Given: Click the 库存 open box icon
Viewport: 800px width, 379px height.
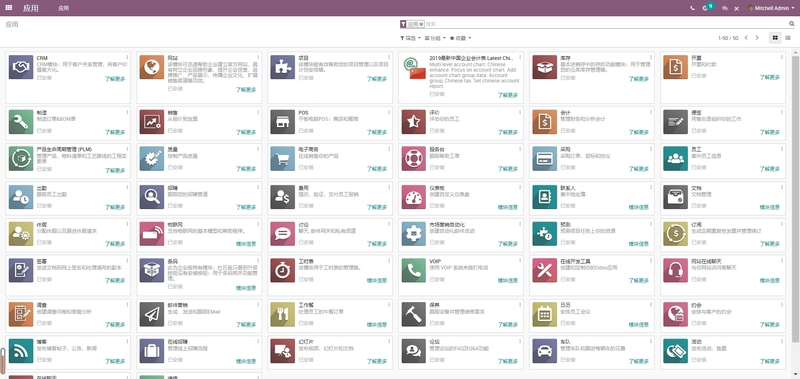Looking at the screenshot, I should point(544,67).
